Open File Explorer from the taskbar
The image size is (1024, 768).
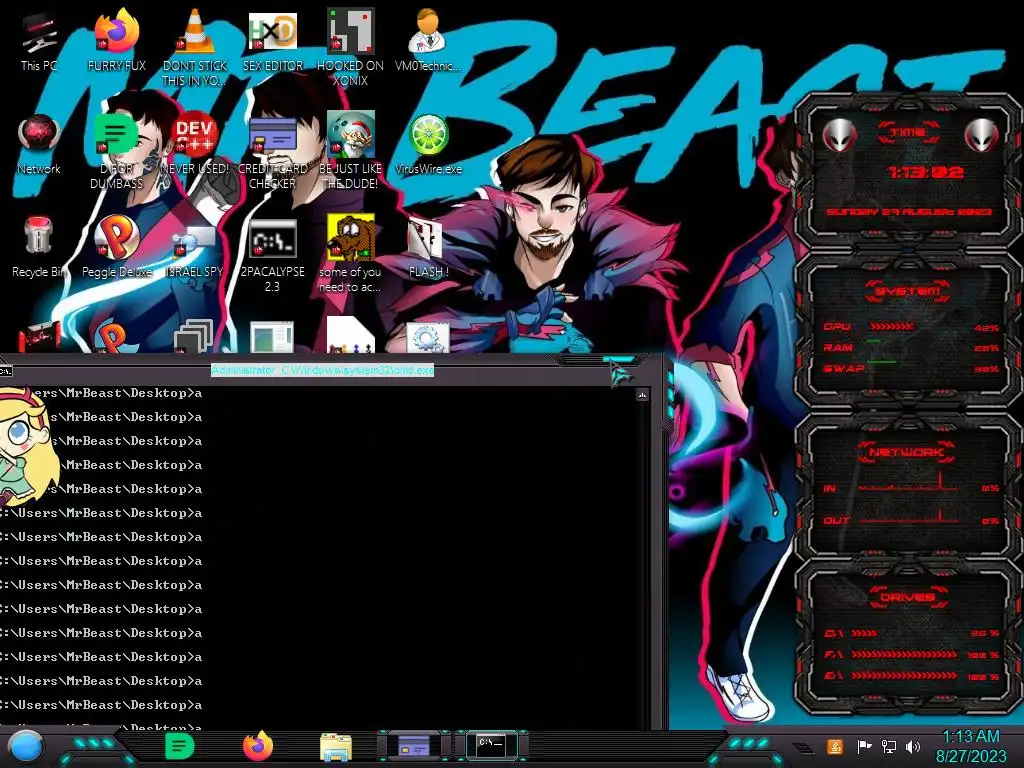pos(336,747)
